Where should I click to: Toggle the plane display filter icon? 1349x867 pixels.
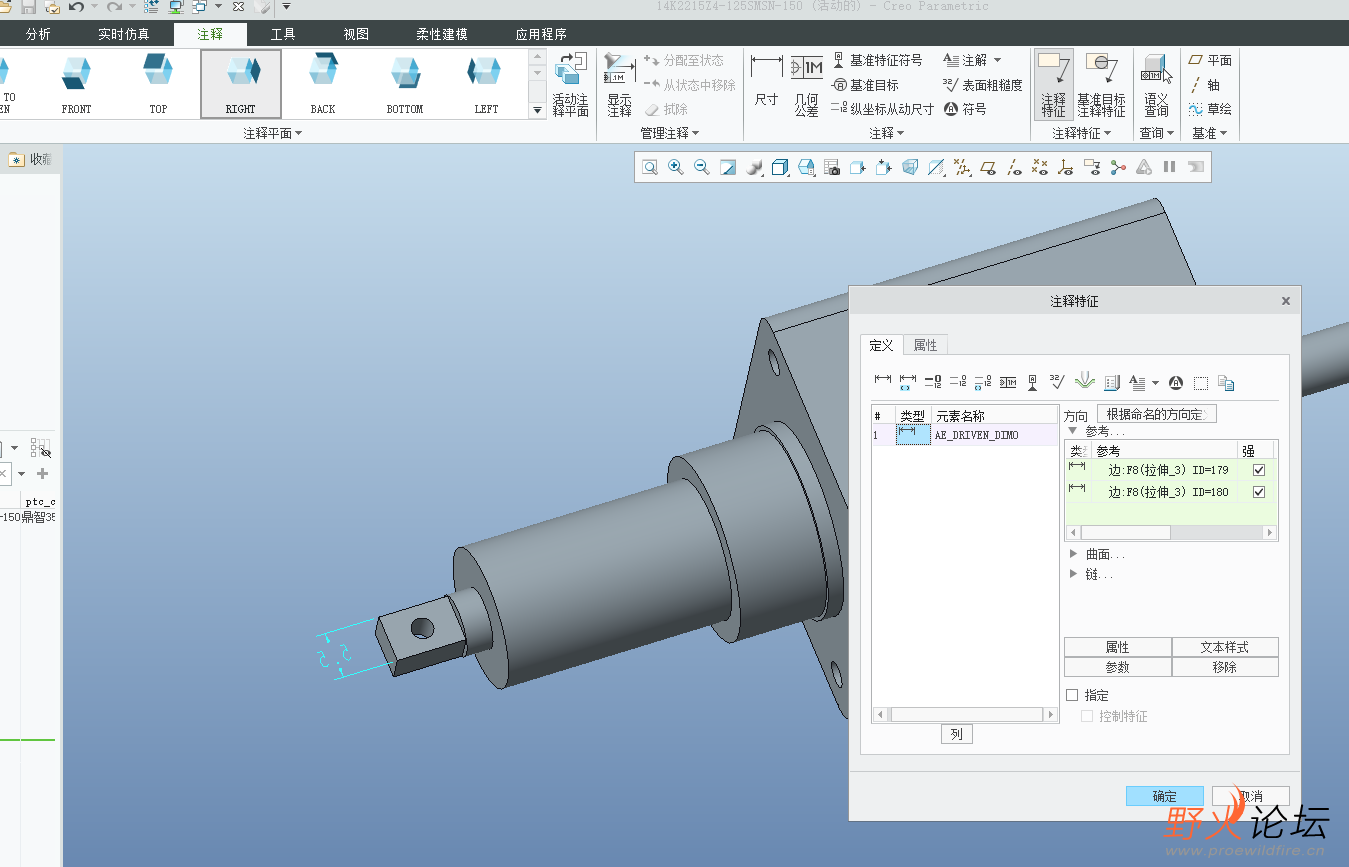click(988, 168)
